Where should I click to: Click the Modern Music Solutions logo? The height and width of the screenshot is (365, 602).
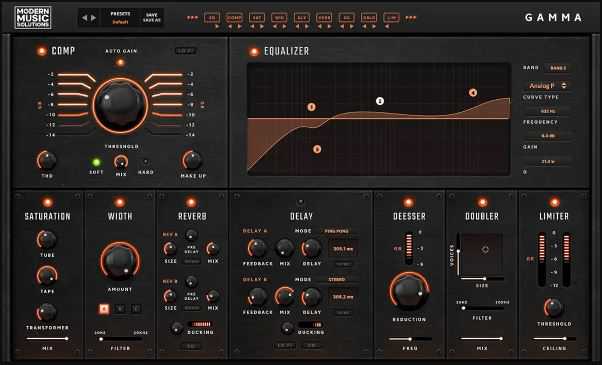(33, 18)
